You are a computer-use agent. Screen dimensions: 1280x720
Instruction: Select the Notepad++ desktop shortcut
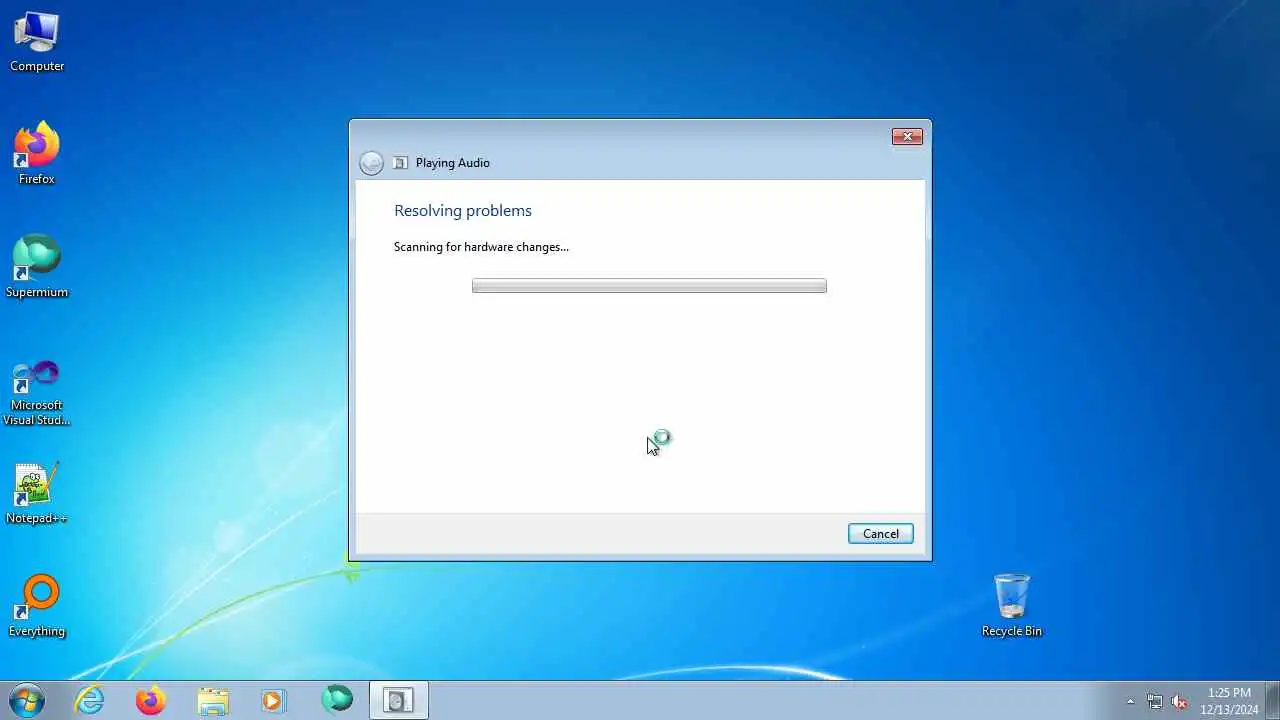(37, 493)
